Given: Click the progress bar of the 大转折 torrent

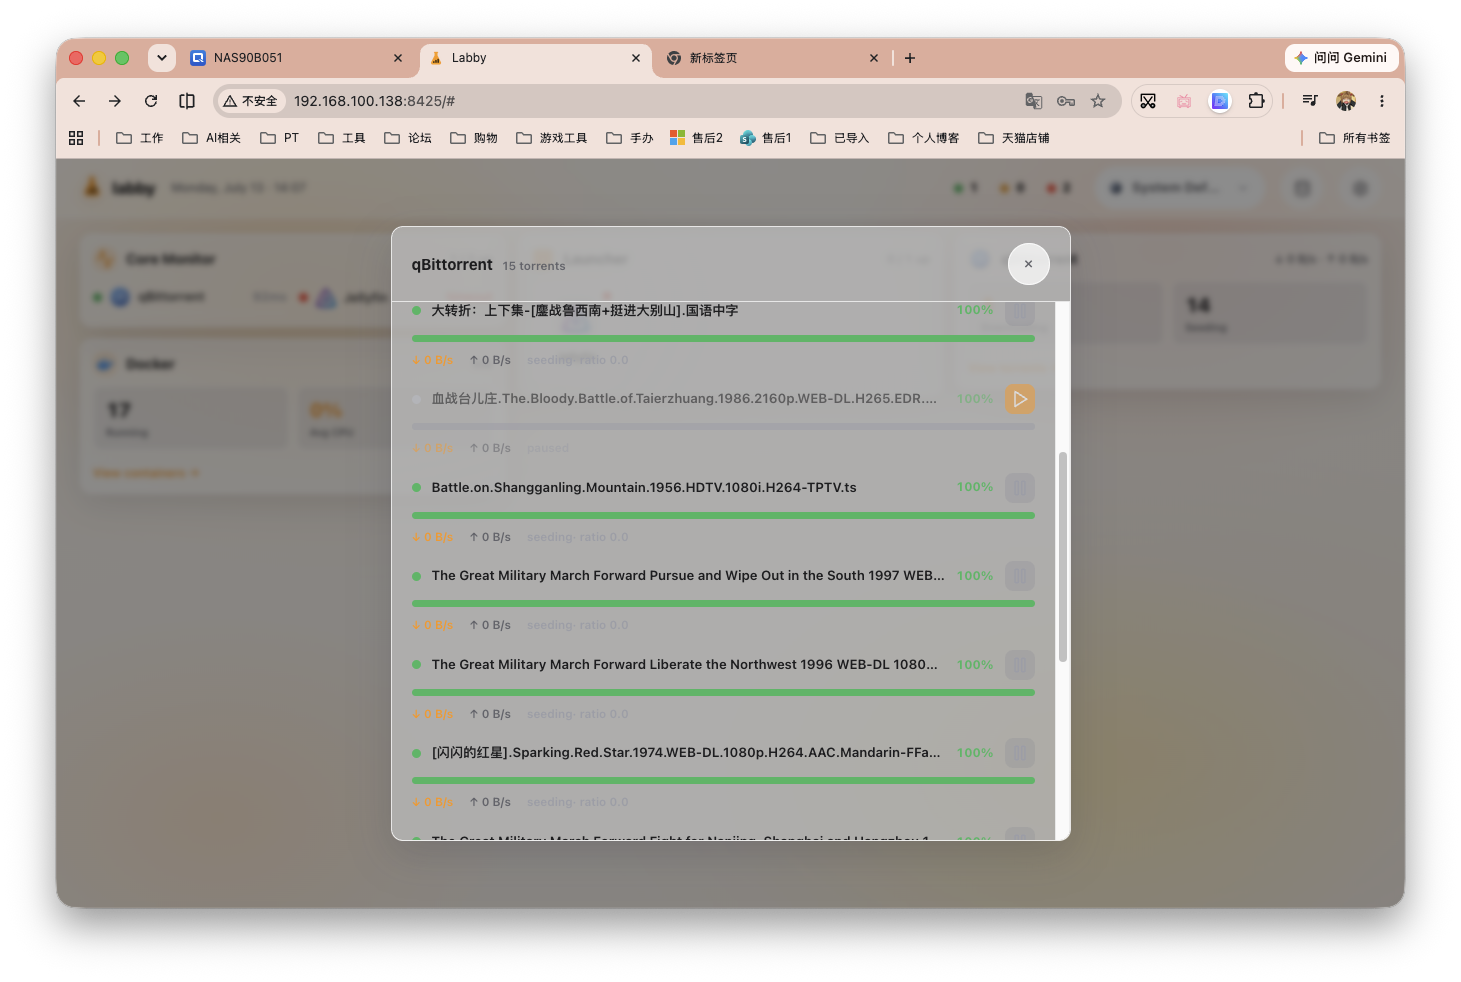Looking at the screenshot, I should click(x=723, y=339).
